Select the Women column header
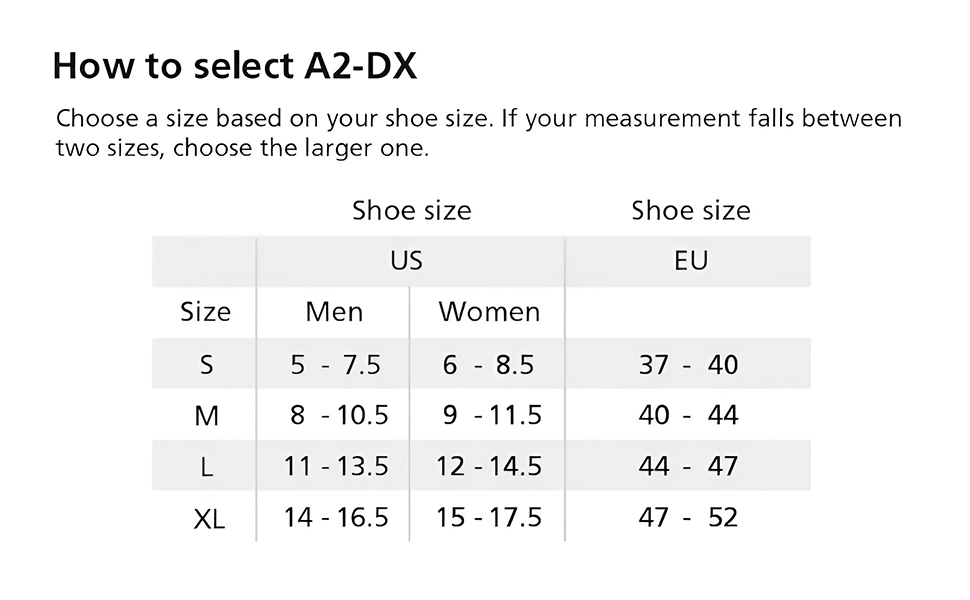The width and height of the screenshot is (970, 600). [x=489, y=312]
